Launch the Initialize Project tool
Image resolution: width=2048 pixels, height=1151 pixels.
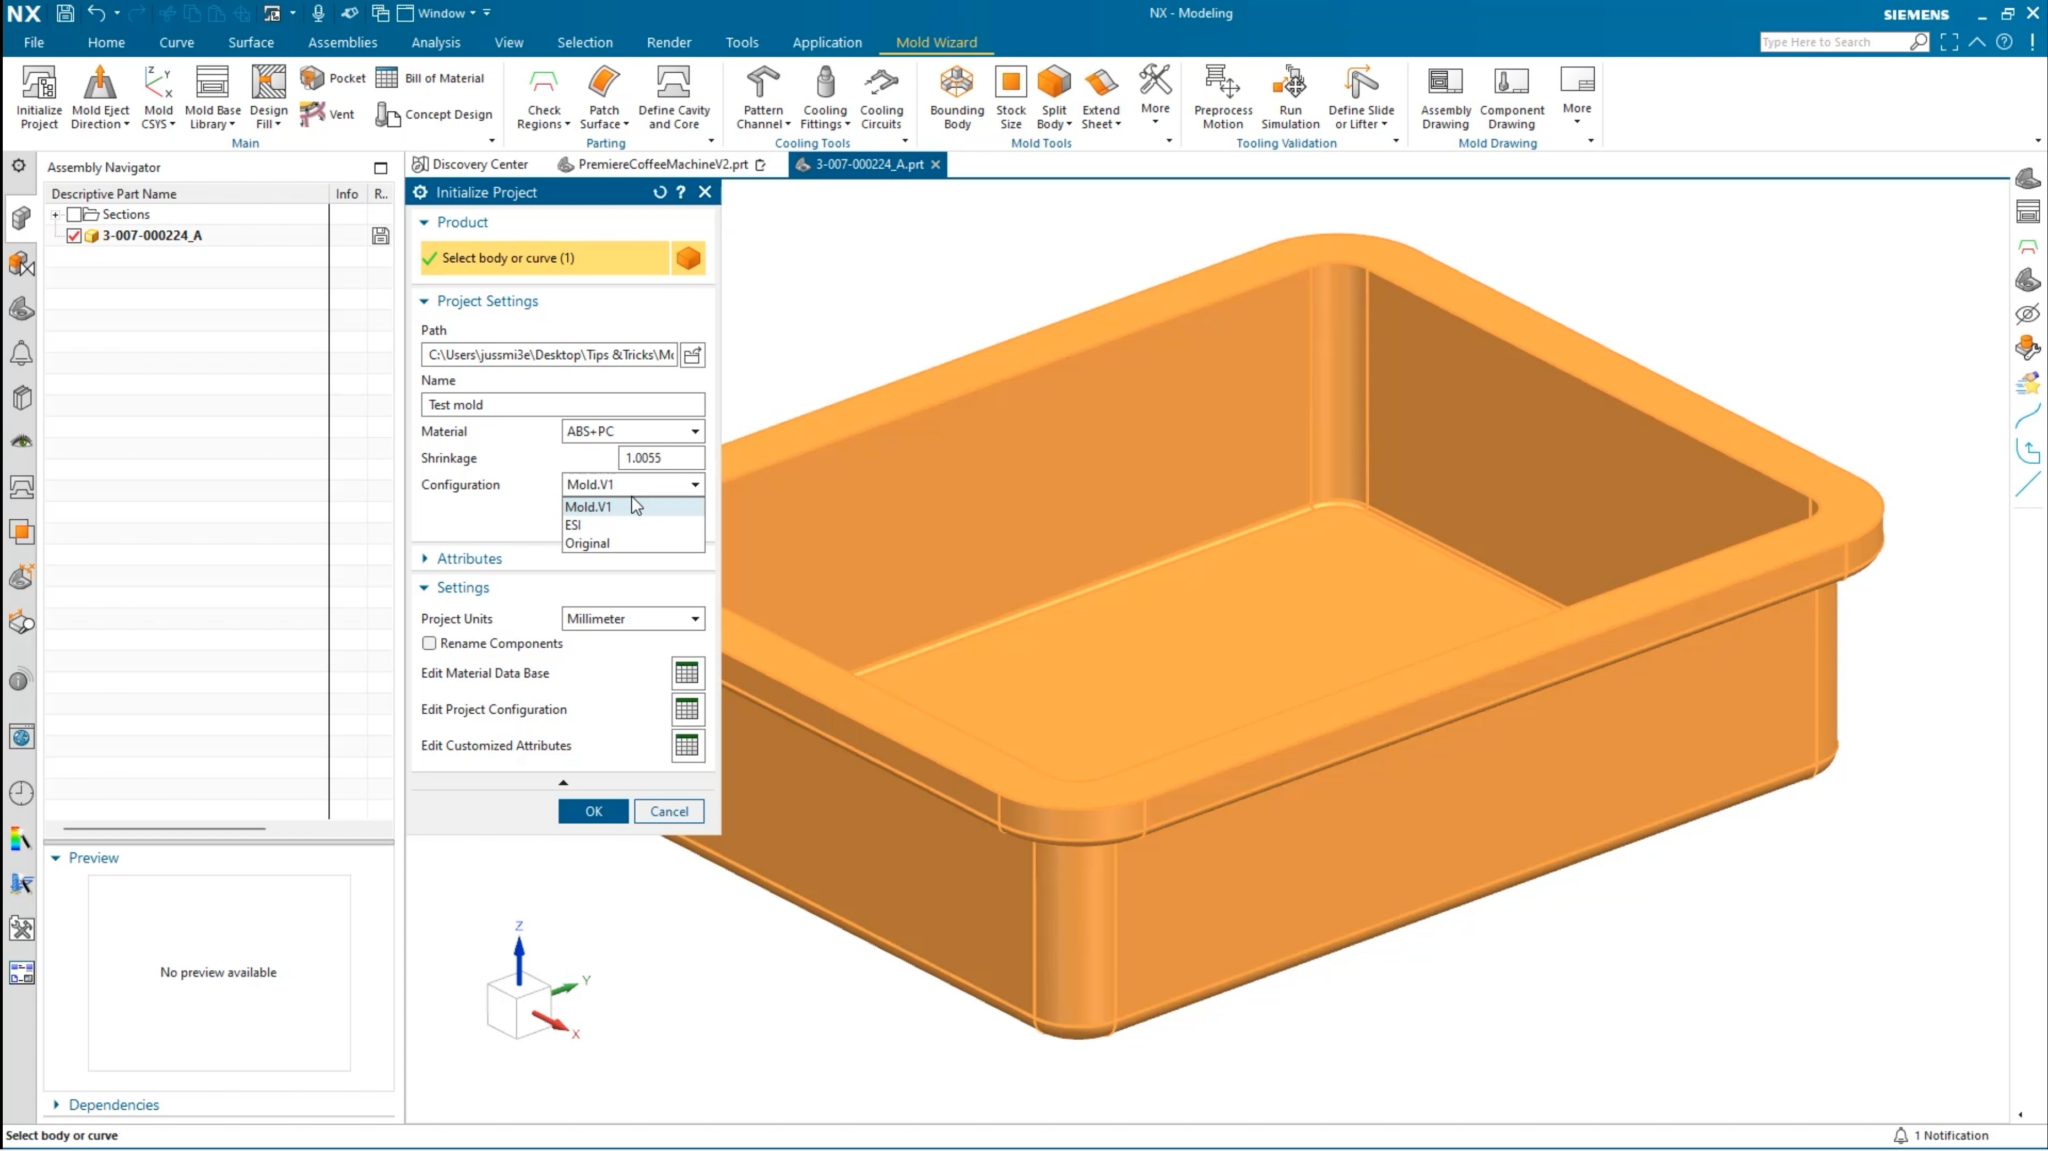38,95
